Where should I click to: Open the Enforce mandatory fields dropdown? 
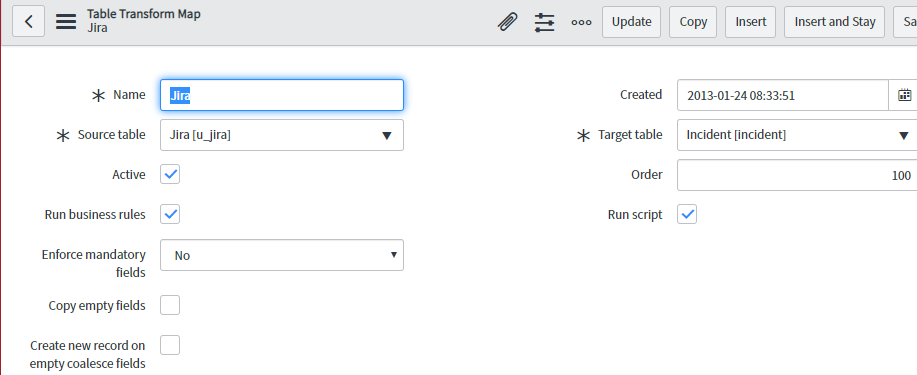[282, 255]
